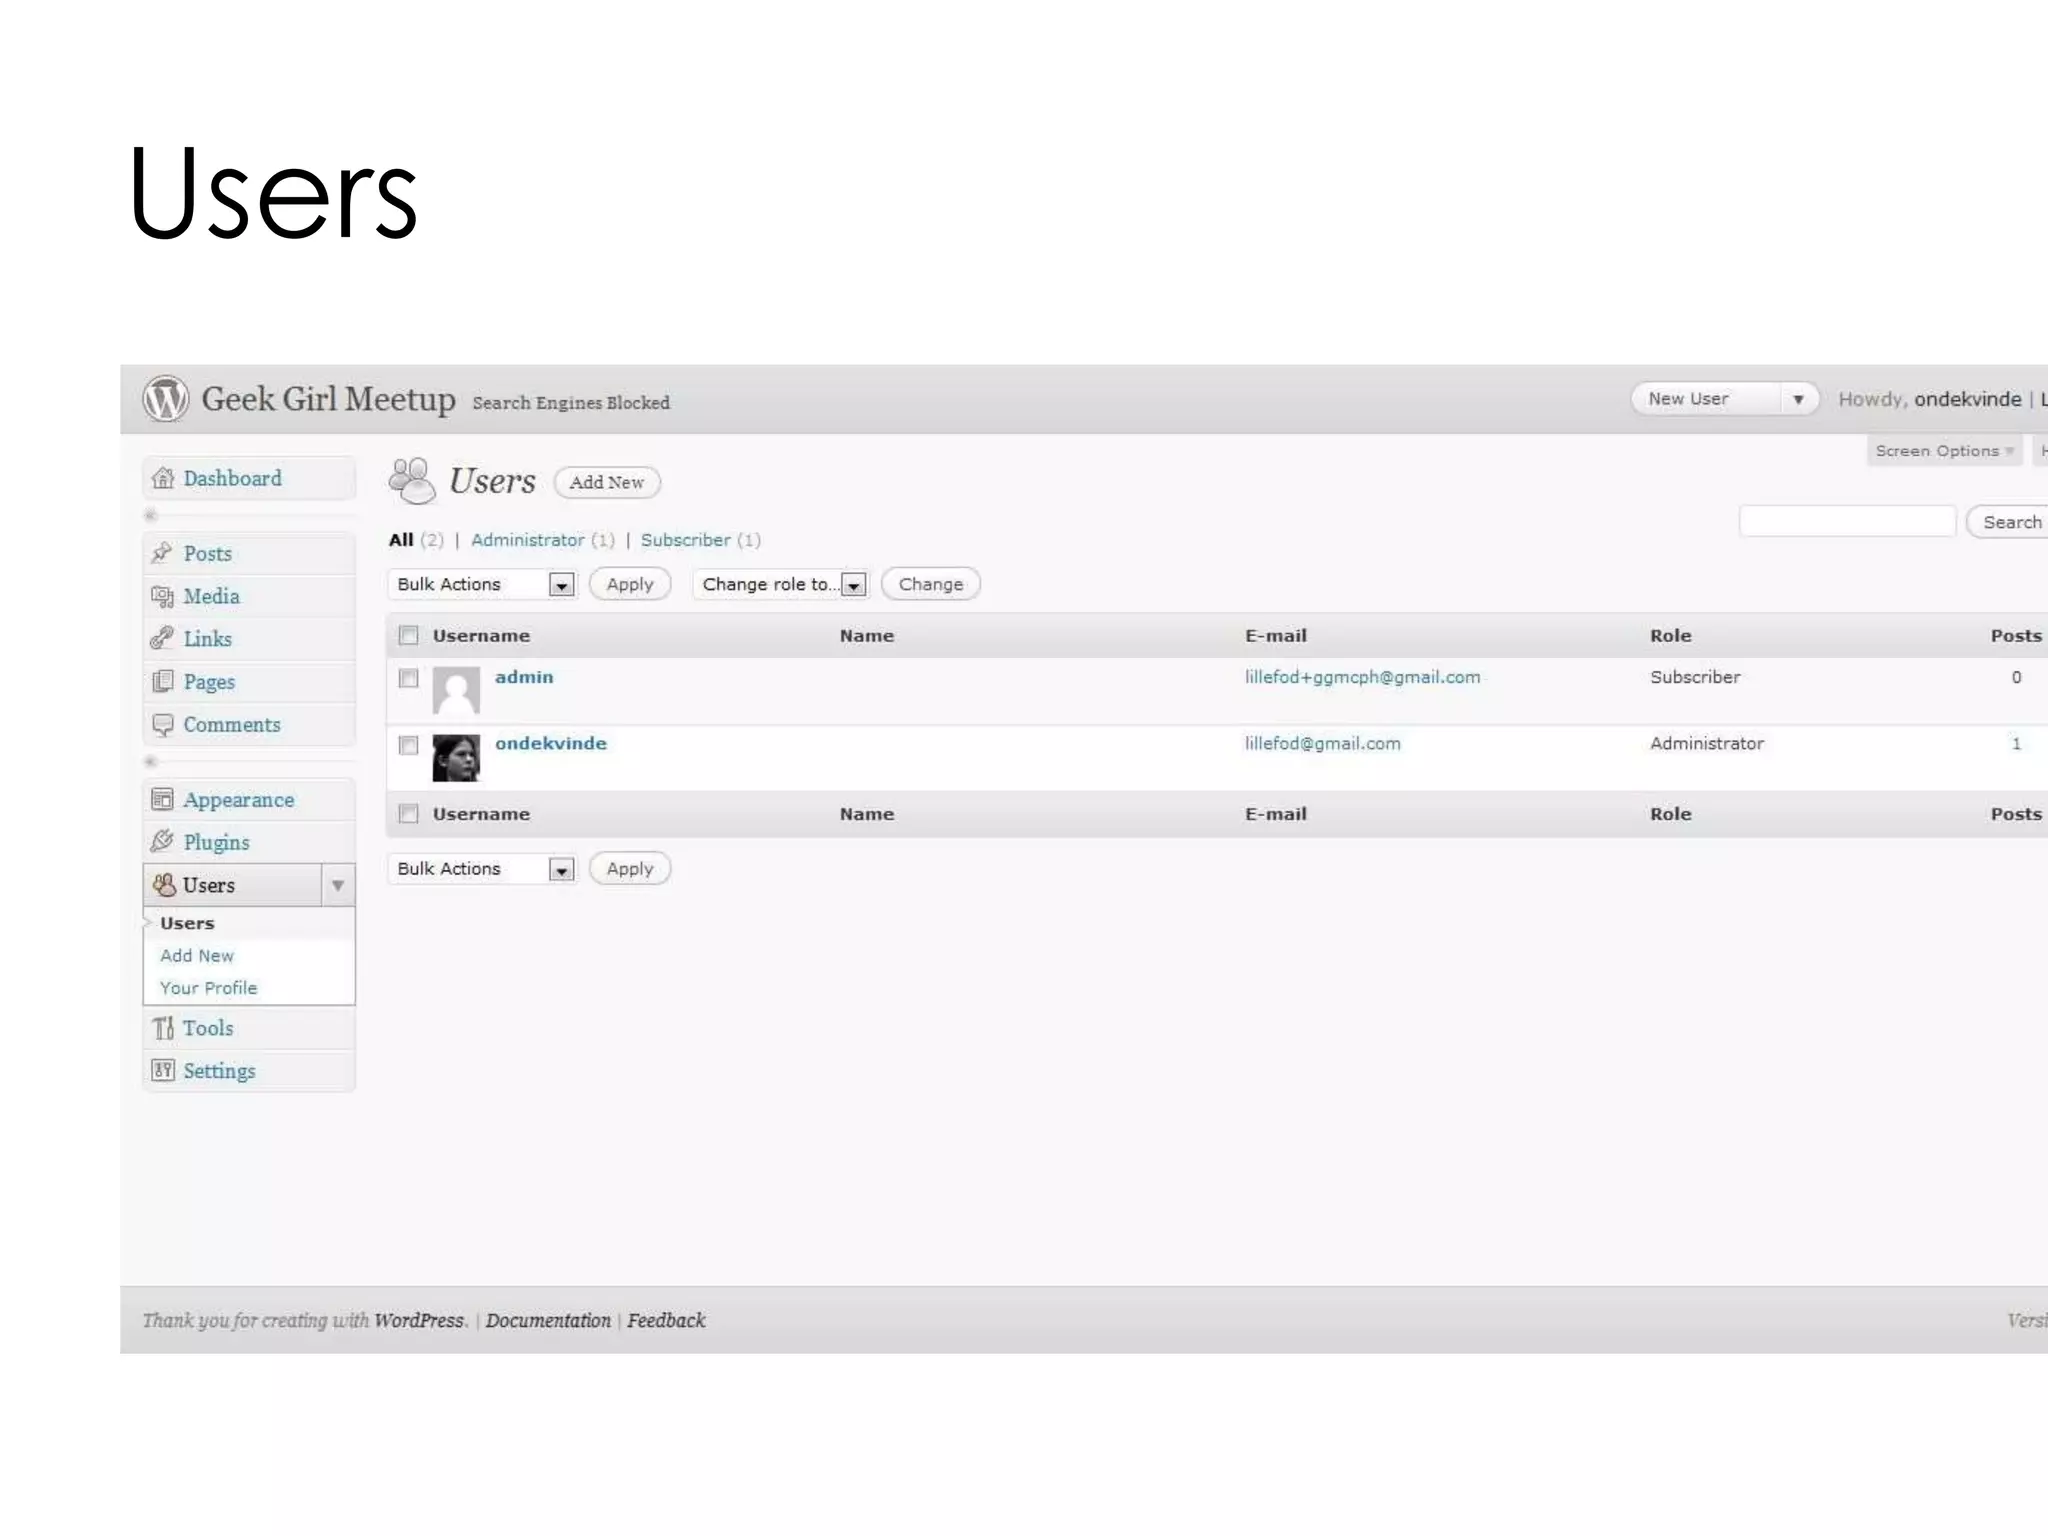Tick the select-all checkbox in table footer
2048x1536 pixels.
[x=408, y=813]
